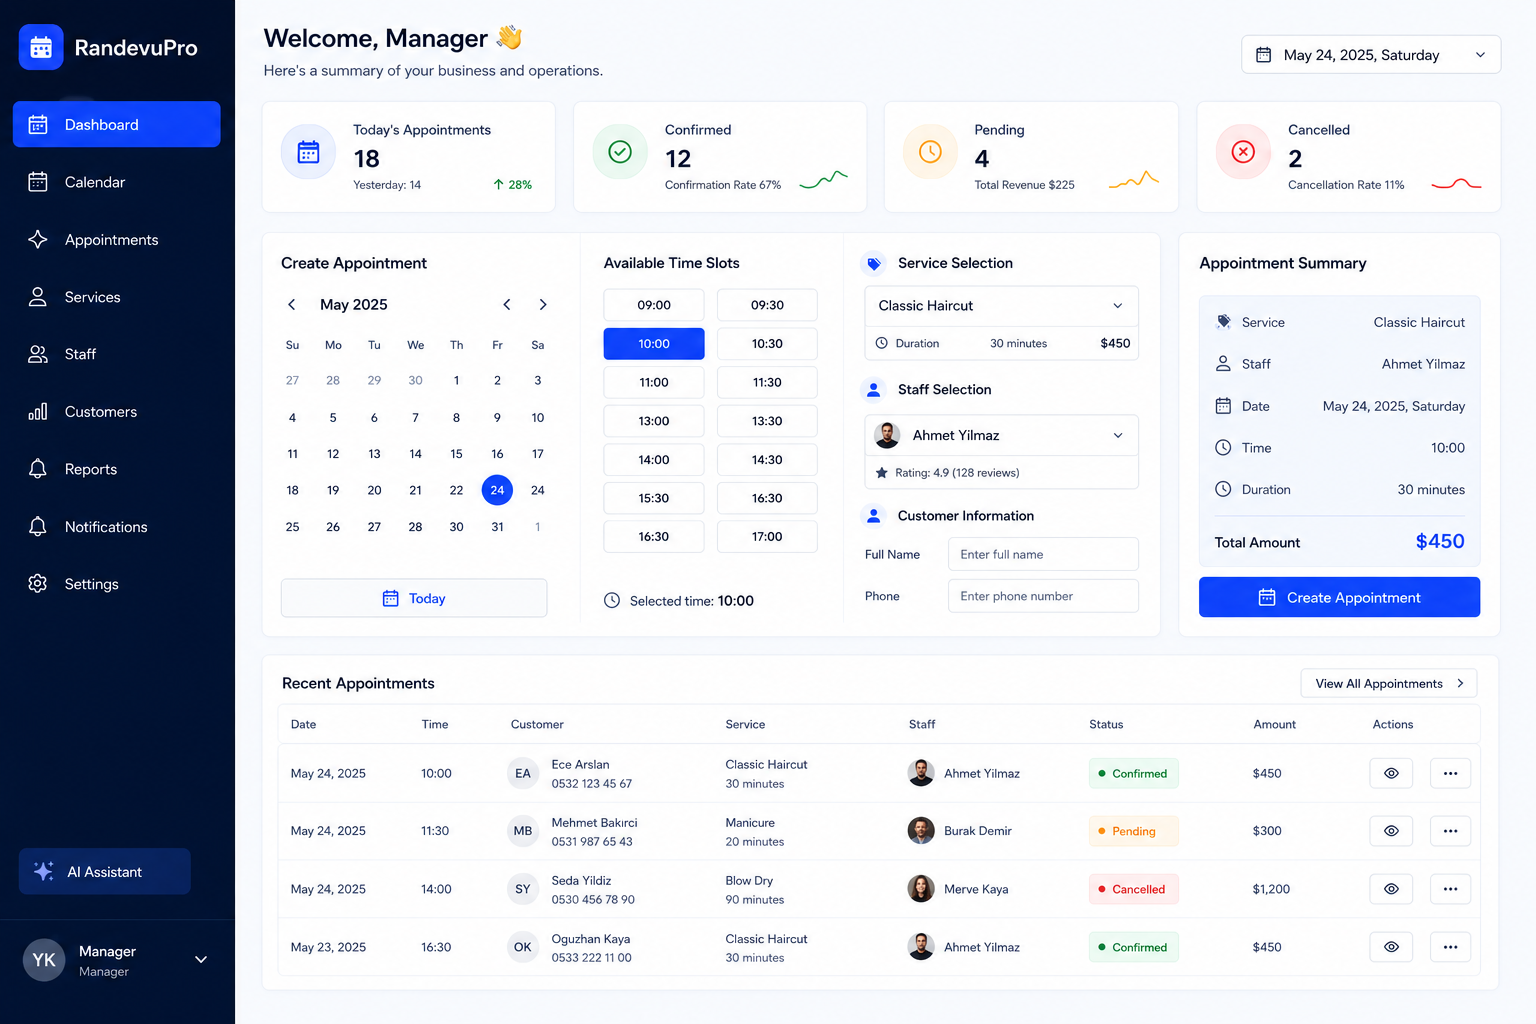Select the 09:00 time slot
The image size is (1536, 1024).
coord(654,305)
